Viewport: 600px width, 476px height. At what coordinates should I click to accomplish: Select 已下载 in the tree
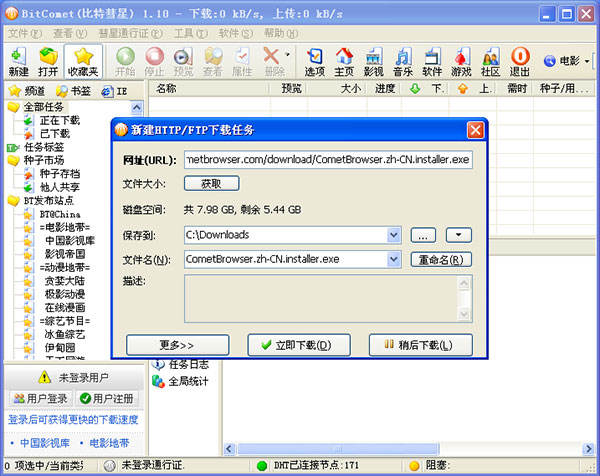click(x=55, y=134)
